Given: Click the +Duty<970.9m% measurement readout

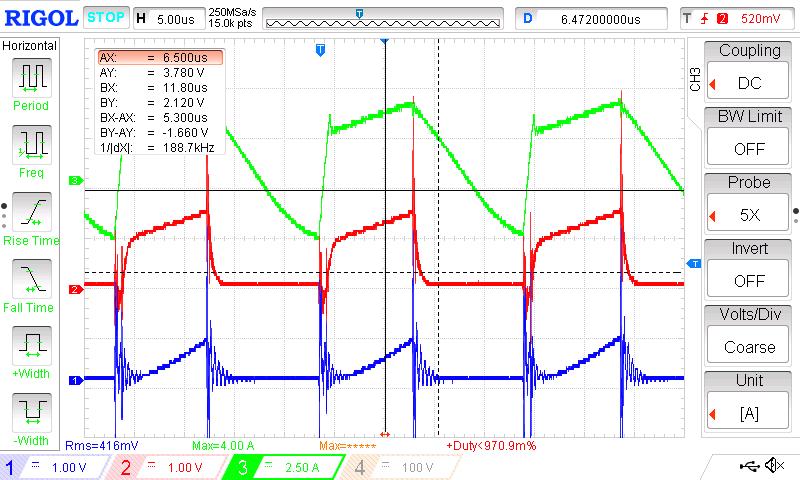Looking at the screenshot, I should coord(491,445).
